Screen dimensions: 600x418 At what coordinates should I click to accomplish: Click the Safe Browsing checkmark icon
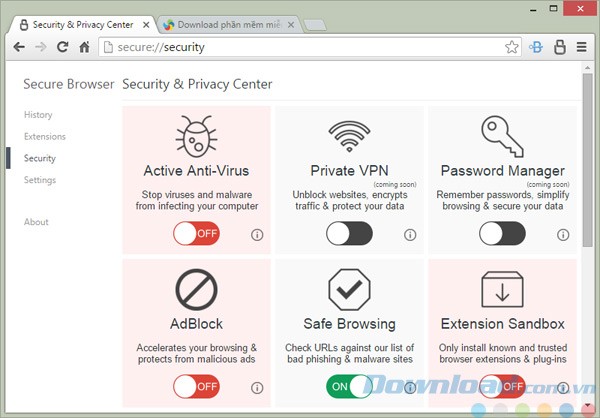pos(349,289)
